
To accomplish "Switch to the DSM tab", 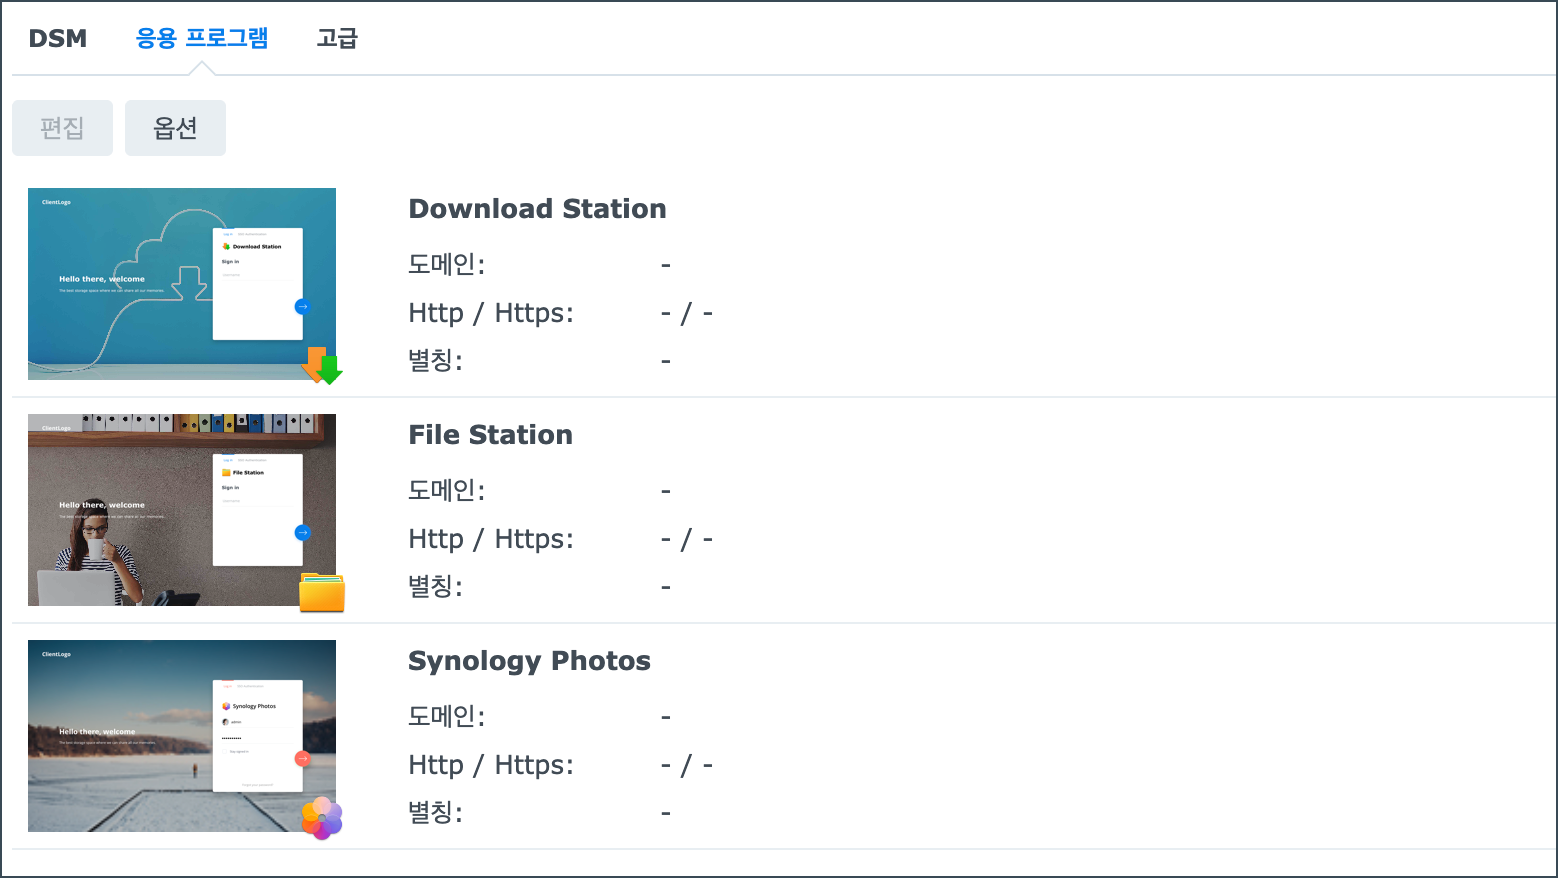I will coord(58,38).
